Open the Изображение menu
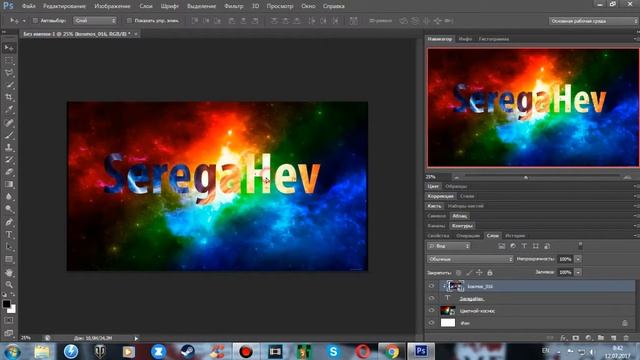Image resolution: width=640 pixels, height=360 pixels. [112, 6]
